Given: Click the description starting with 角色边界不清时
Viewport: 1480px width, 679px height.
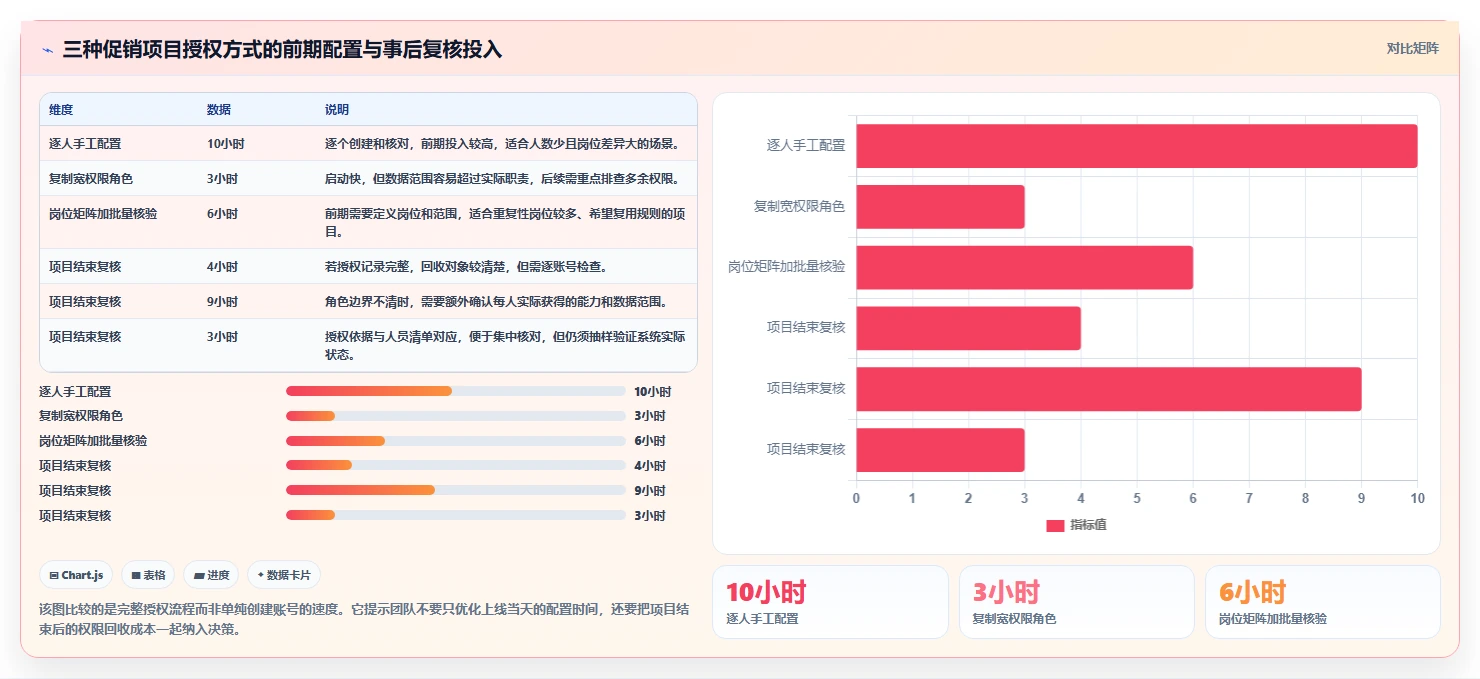Looking at the screenshot, I should (496, 302).
